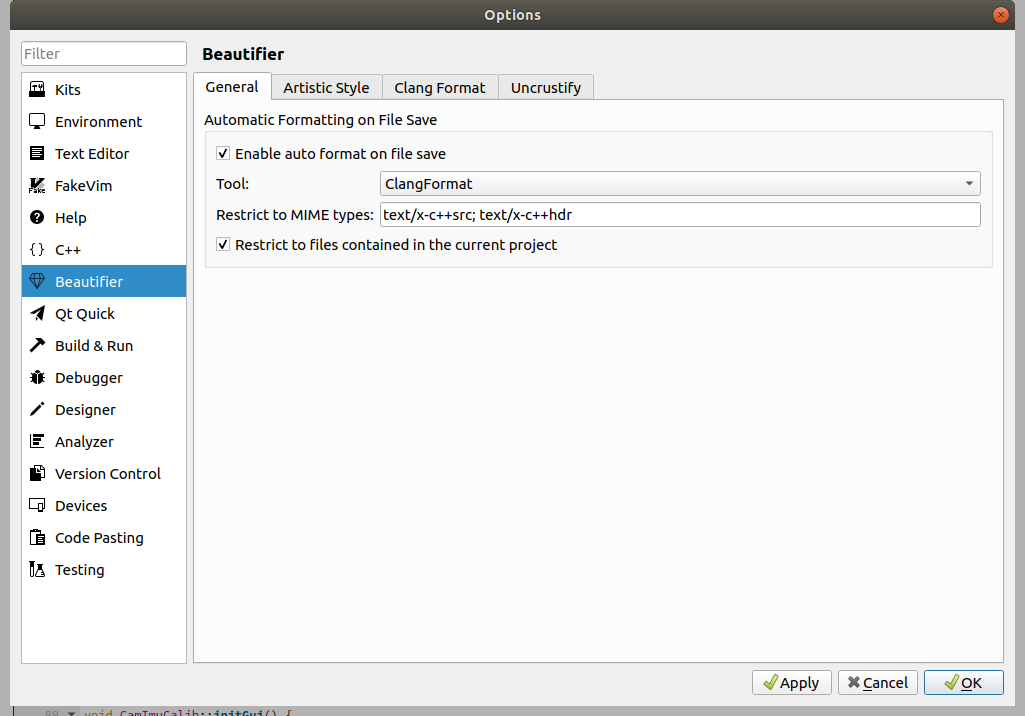Screen dimensions: 1025x716
Task: Select the Analyzer sidebar icon
Action: pos(36,441)
